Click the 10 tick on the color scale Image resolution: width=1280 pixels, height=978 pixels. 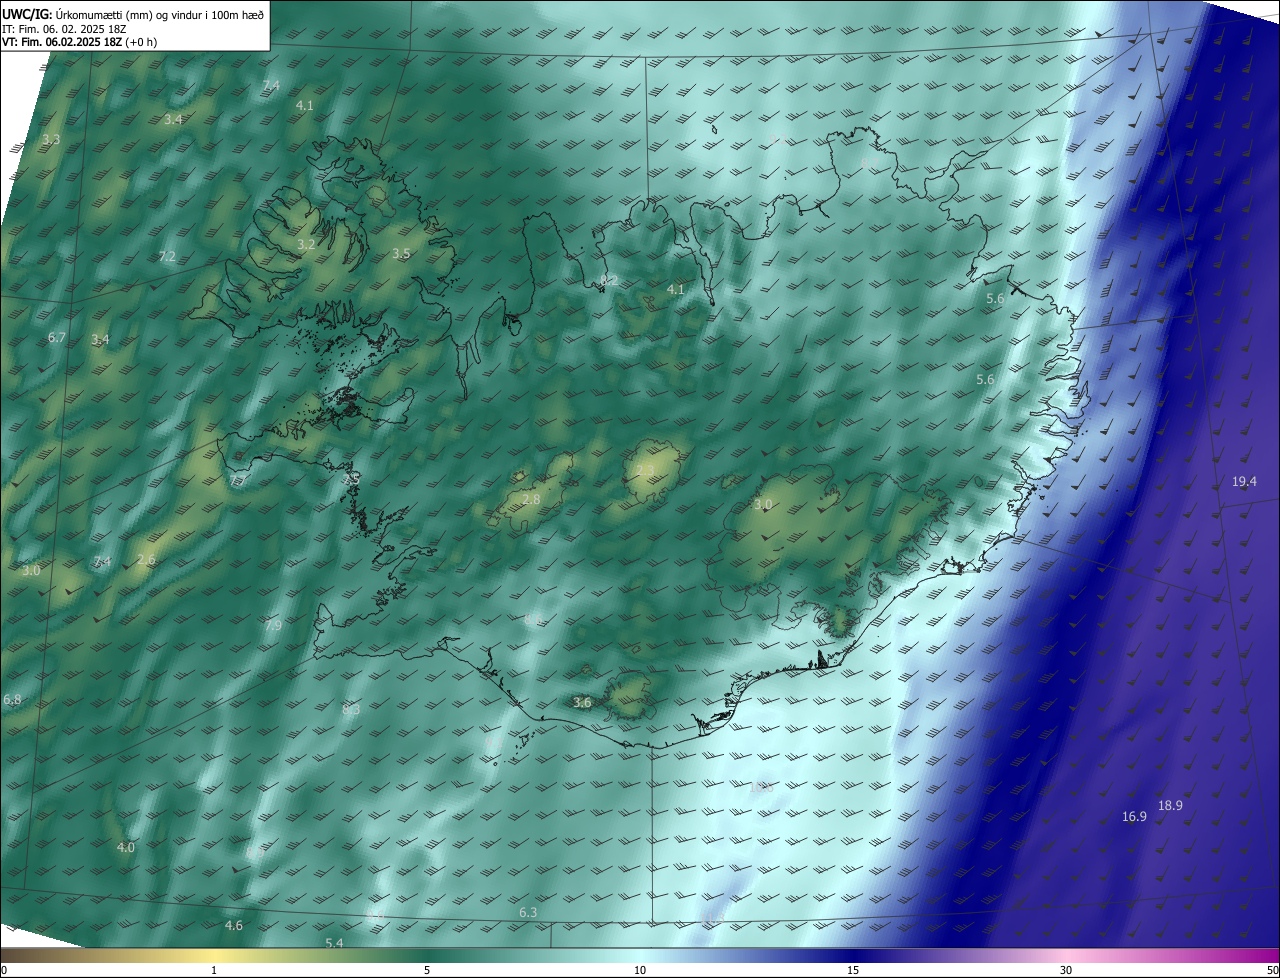point(640,971)
